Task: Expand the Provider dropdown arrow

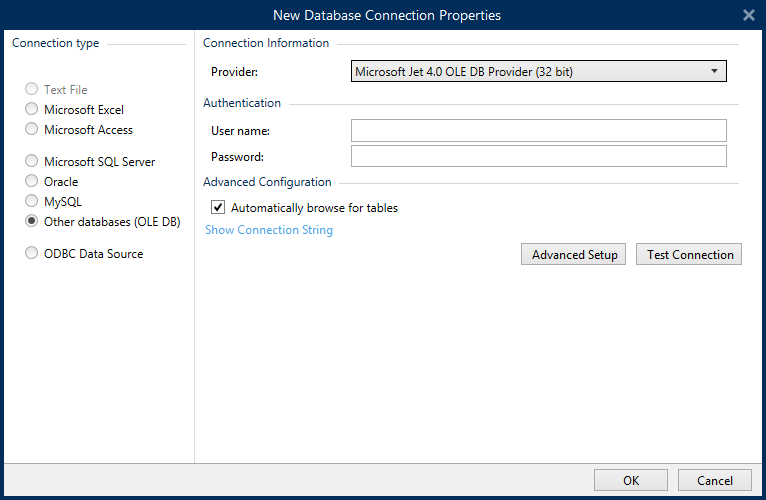Action: coord(714,71)
